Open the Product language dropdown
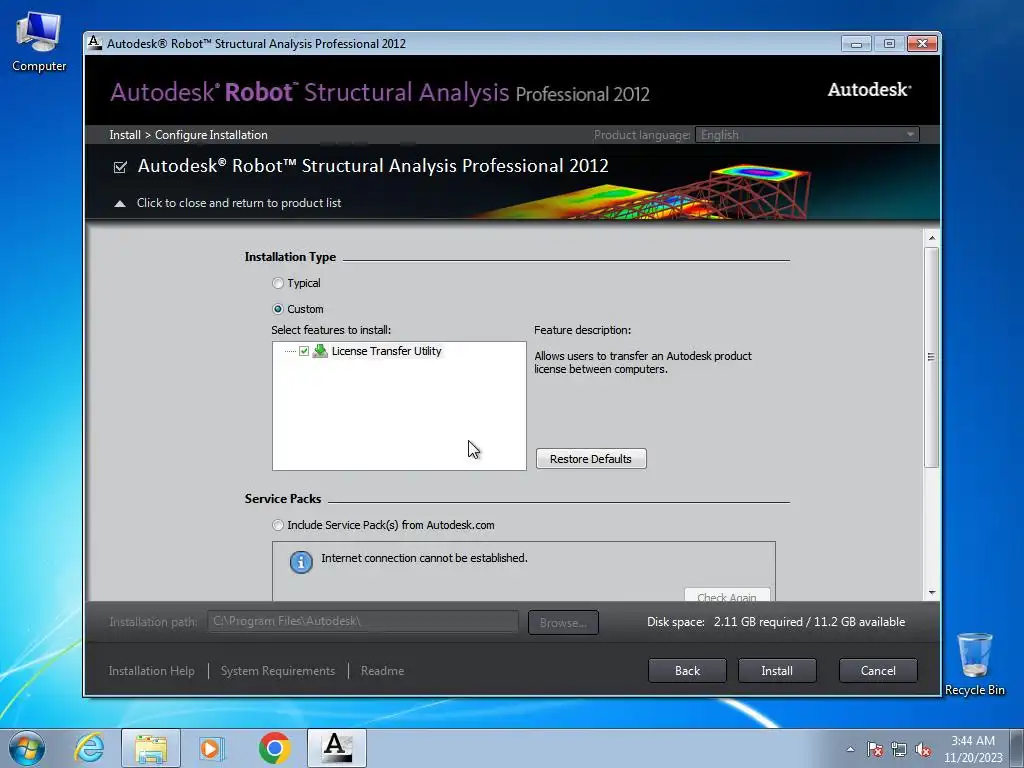This screenshot has height=768, width=1024. 807,135
